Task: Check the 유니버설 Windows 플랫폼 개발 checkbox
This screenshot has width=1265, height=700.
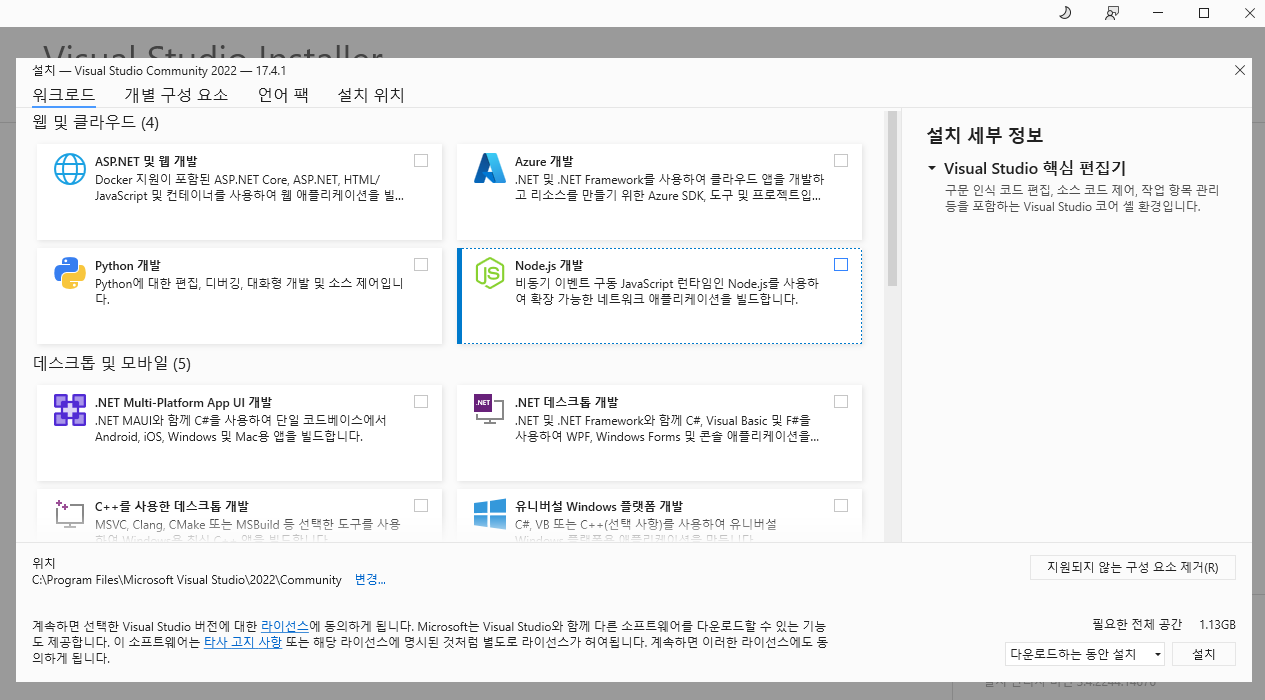Action: [841, 505]
